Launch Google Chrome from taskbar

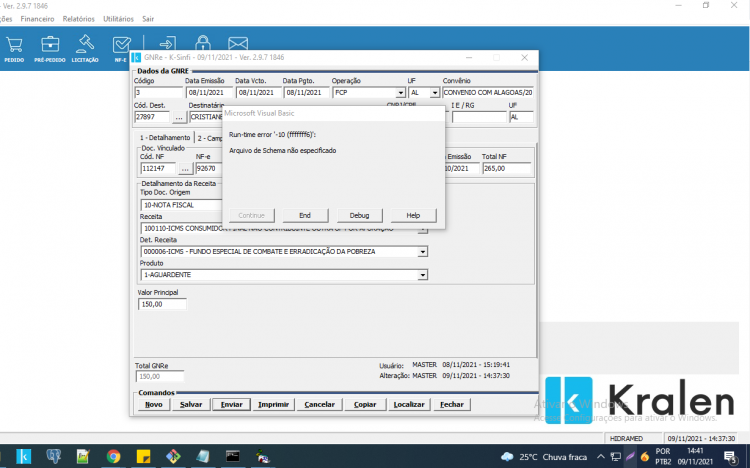click(113, 456)
